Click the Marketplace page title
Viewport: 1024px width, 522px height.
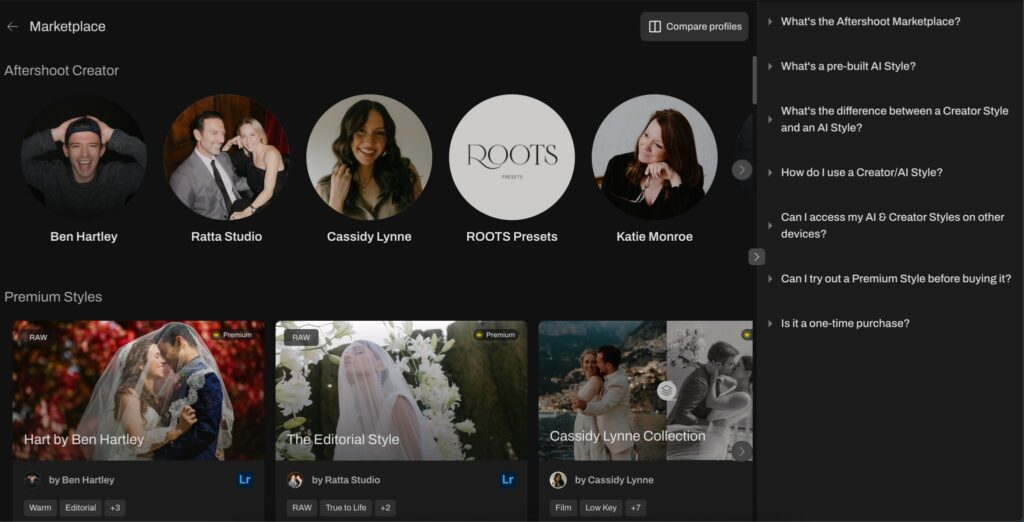pyautogui.click(x=67, y=27)
